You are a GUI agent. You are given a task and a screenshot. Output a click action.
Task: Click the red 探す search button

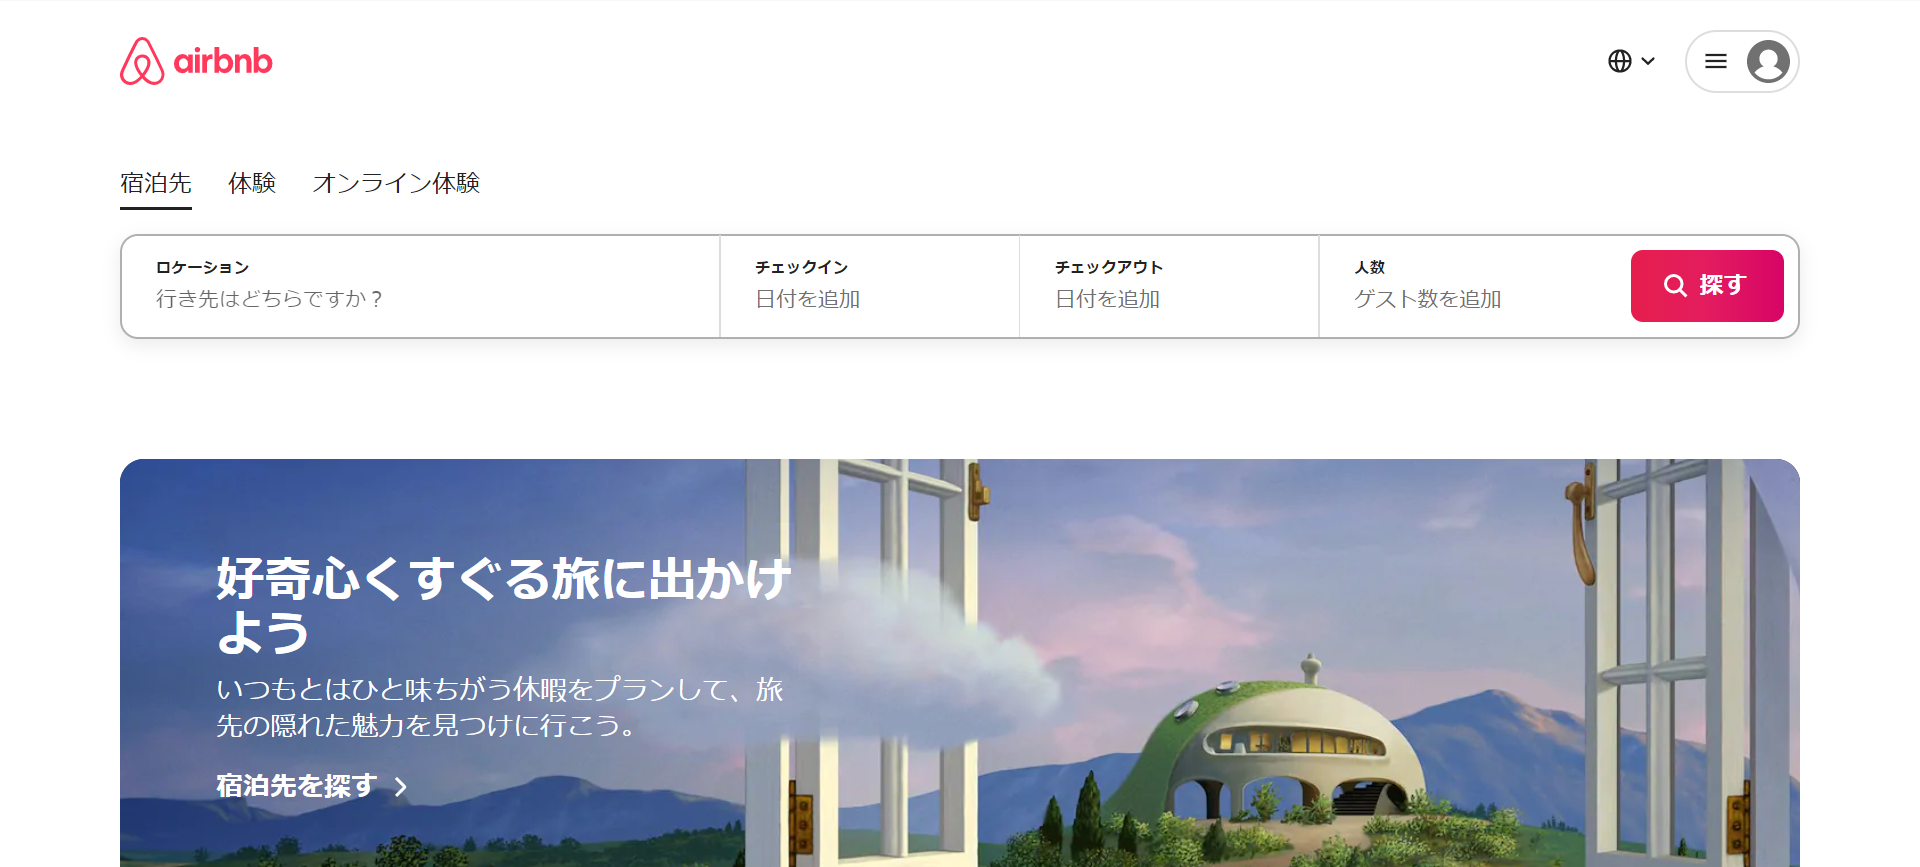pyautogui.click(x=1707, y=286)
